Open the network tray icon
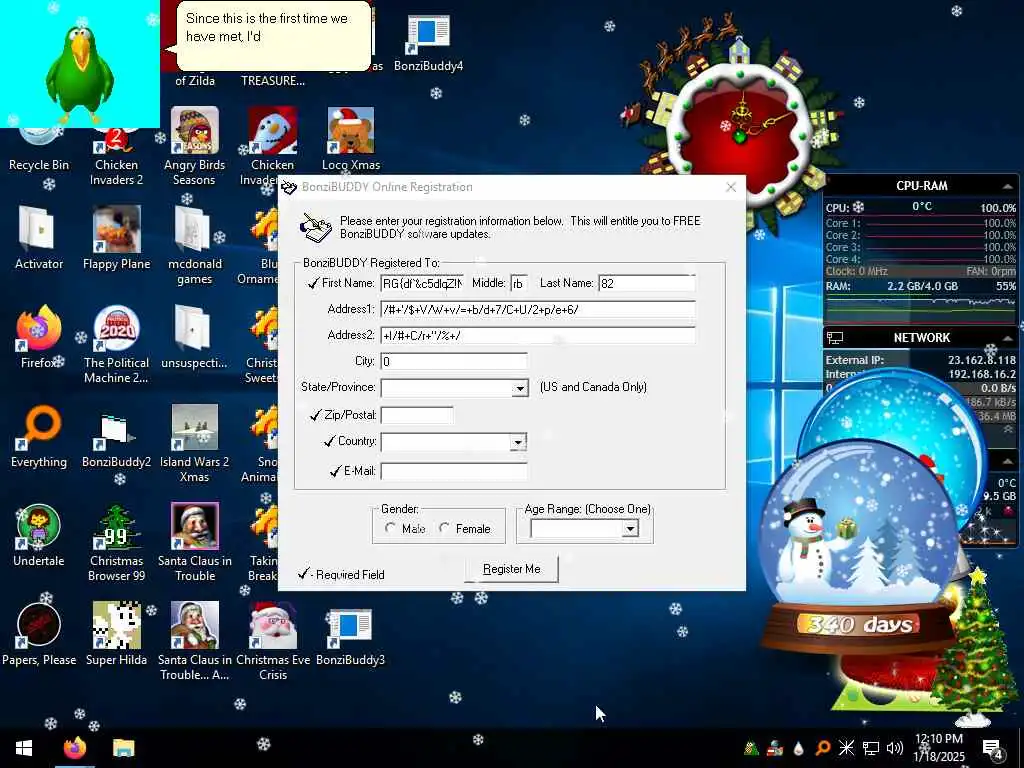1024x768 pixels. pos(871,748)
